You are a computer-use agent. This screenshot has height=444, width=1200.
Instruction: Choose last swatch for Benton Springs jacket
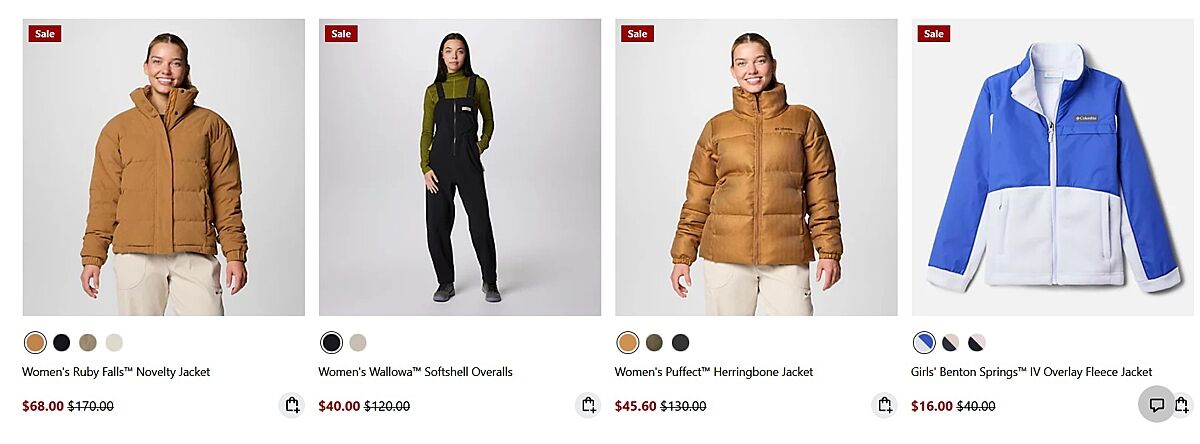coord(976,343)
